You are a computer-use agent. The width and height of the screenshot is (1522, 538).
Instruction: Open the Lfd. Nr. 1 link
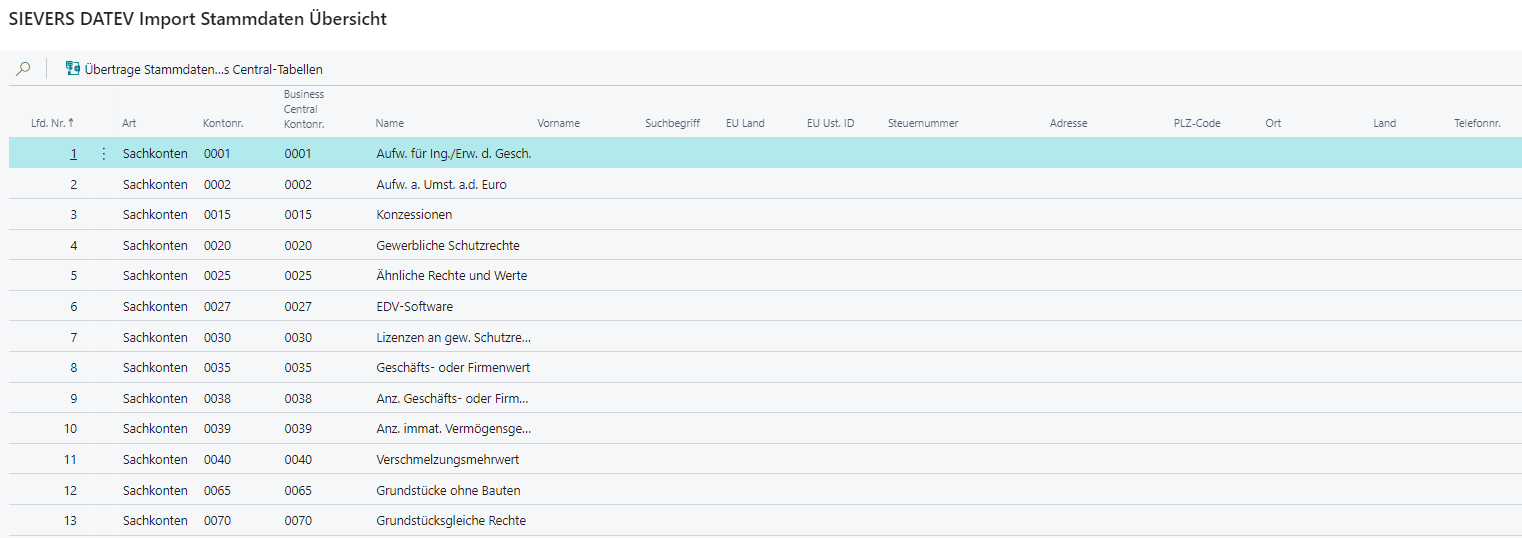pos(73,154)
